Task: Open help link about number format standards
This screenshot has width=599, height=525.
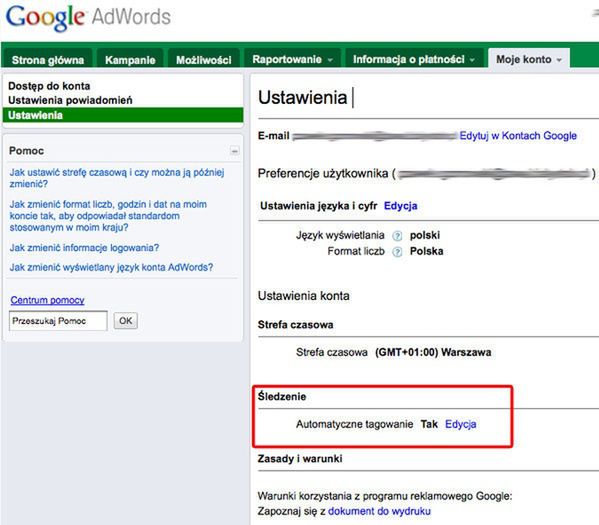Action: coord(108,216)
